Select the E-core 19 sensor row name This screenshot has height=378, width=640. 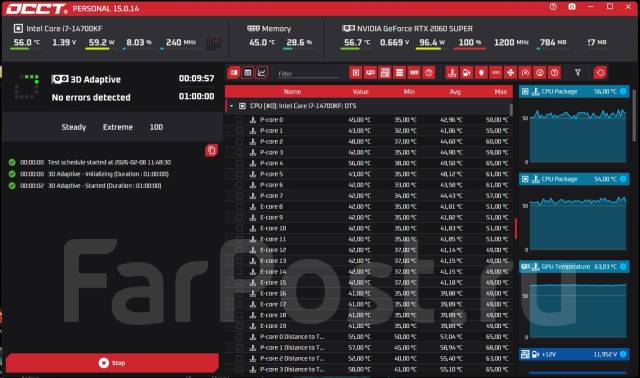pos(273,326)
